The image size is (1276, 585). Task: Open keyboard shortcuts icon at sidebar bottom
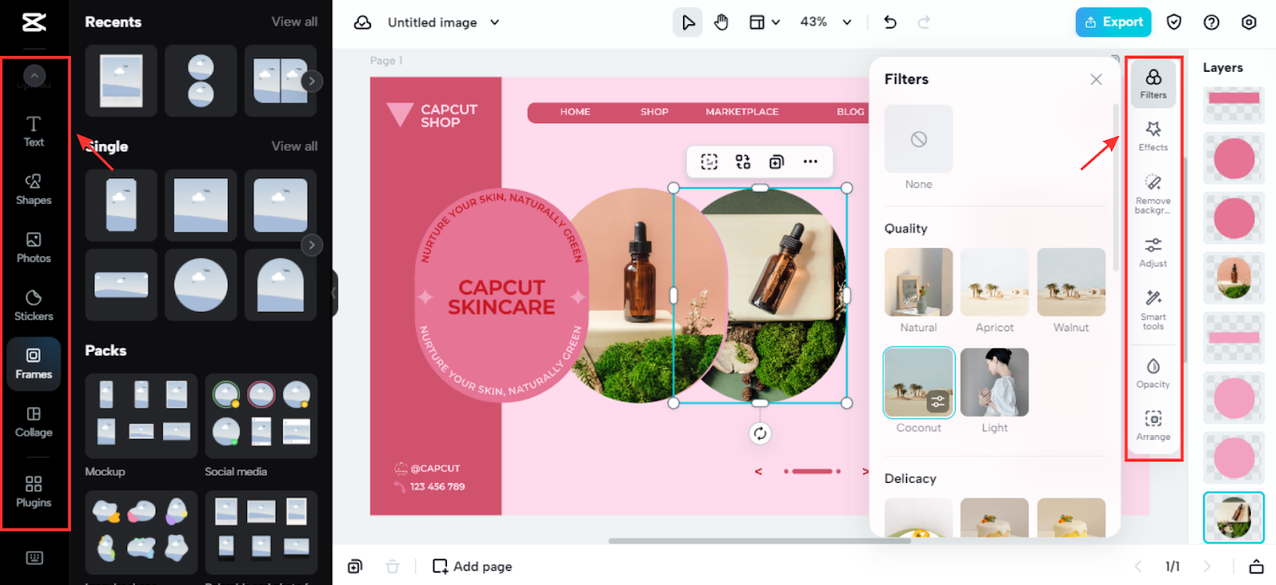(x=34, y=558)
